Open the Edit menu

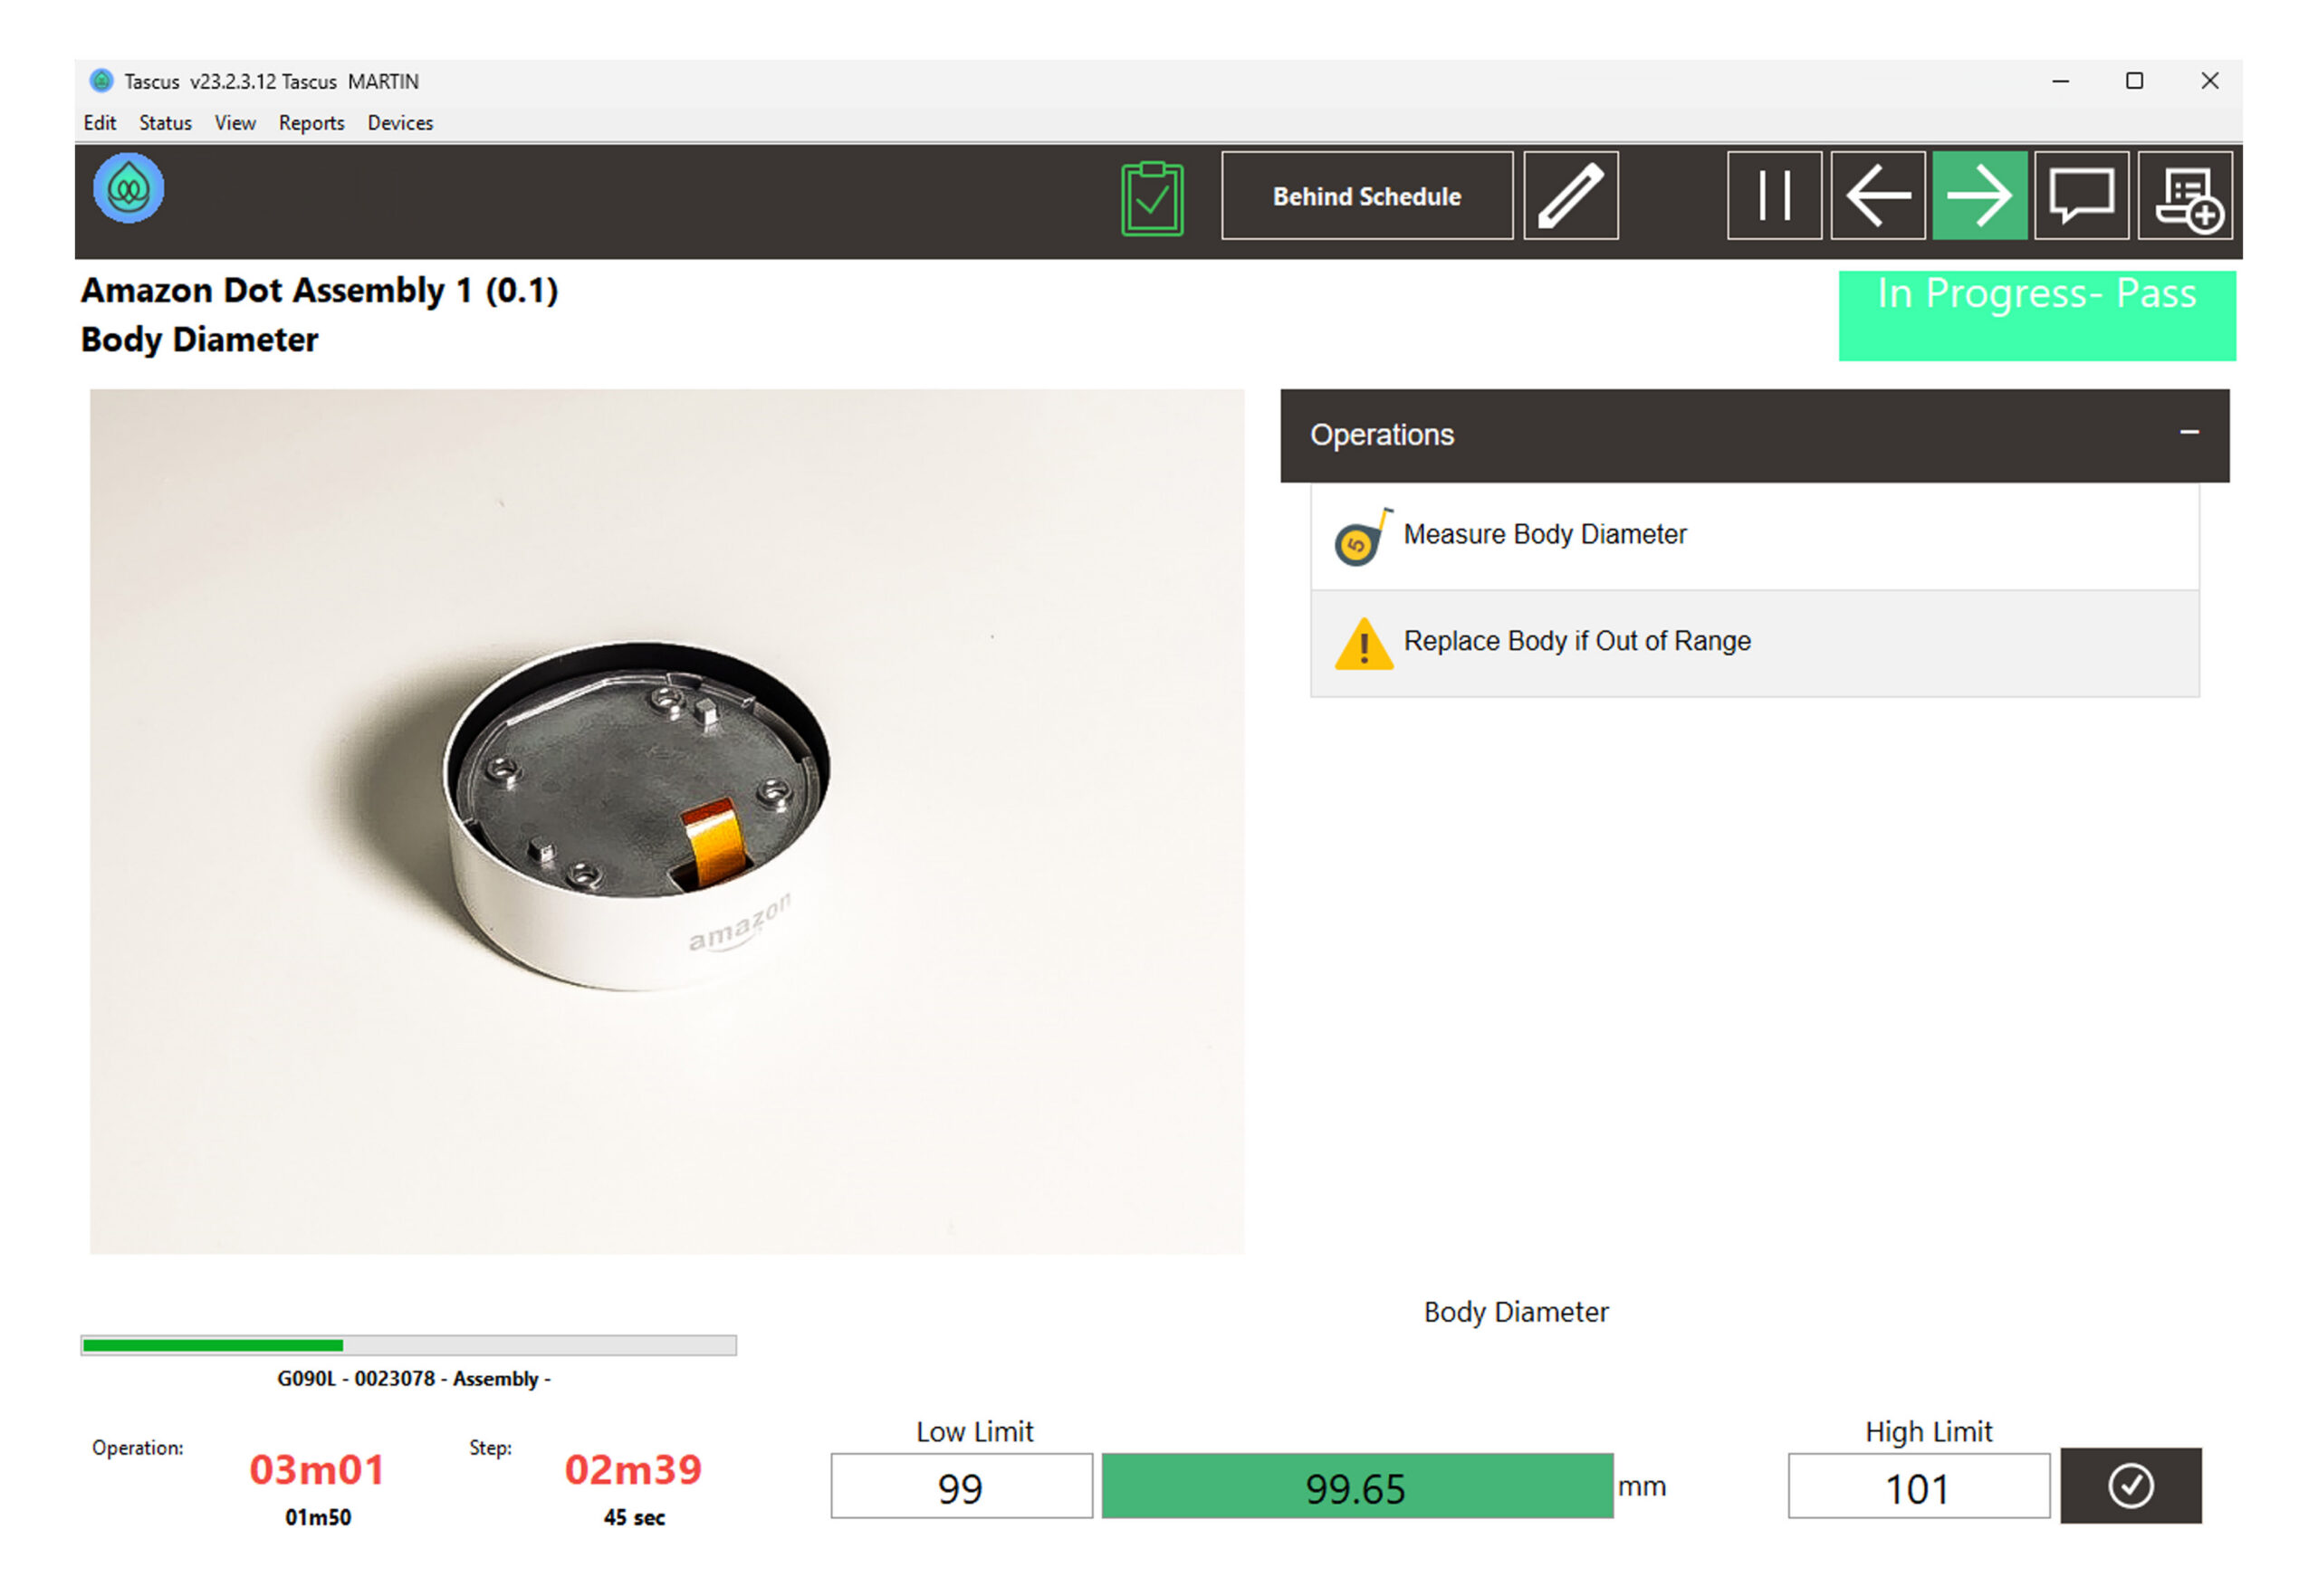click(x=99, y=123)
